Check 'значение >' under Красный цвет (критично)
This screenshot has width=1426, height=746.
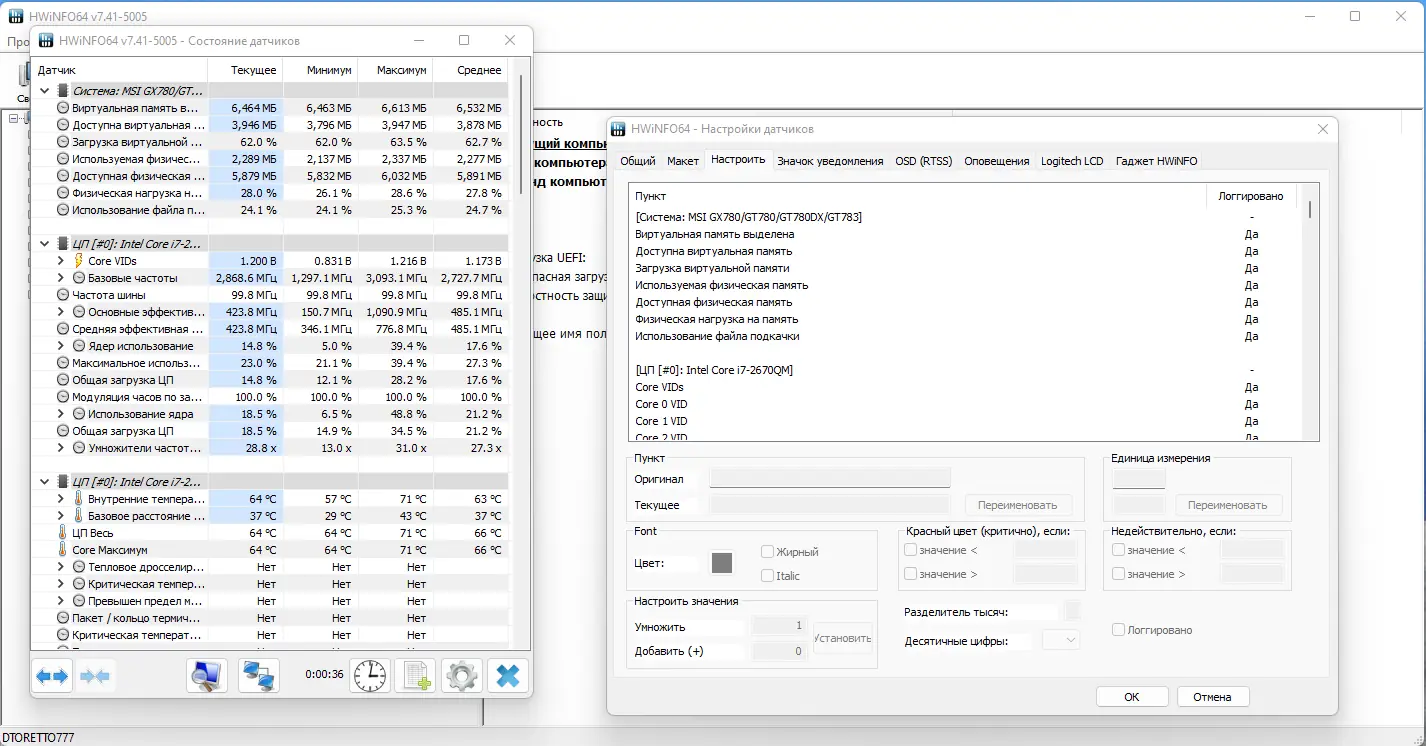910,574
